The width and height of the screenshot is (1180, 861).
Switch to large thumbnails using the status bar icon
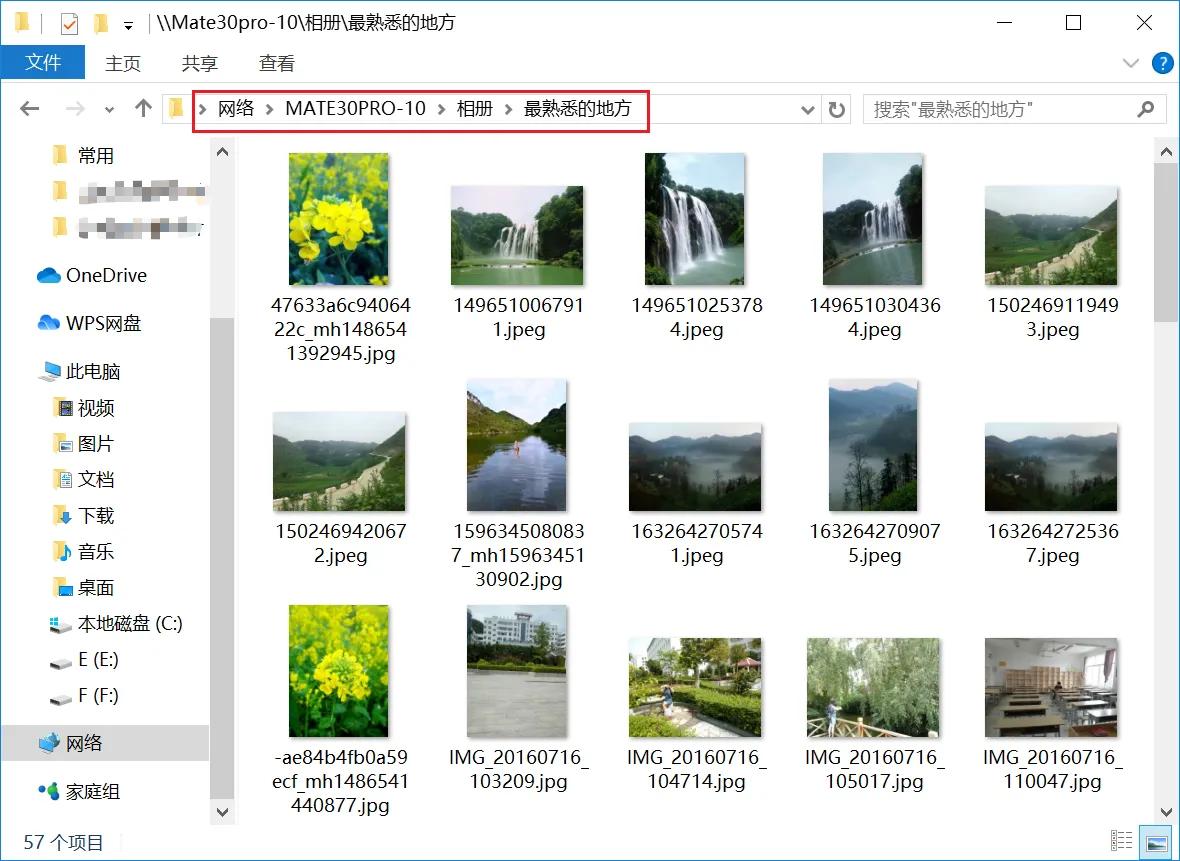pos(1155,841)
